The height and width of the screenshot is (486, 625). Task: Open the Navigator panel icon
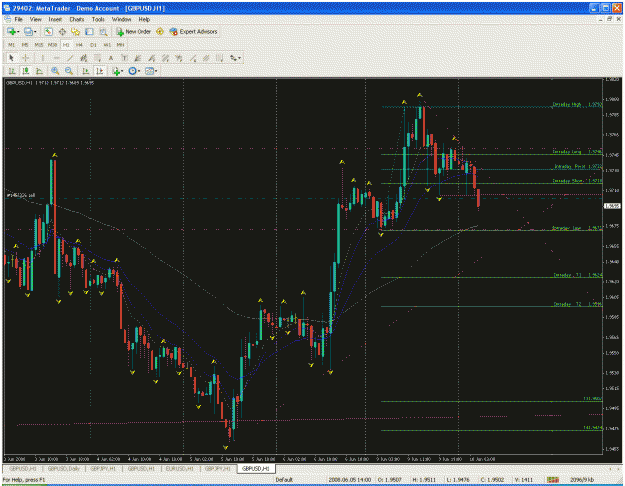[75, 31]
